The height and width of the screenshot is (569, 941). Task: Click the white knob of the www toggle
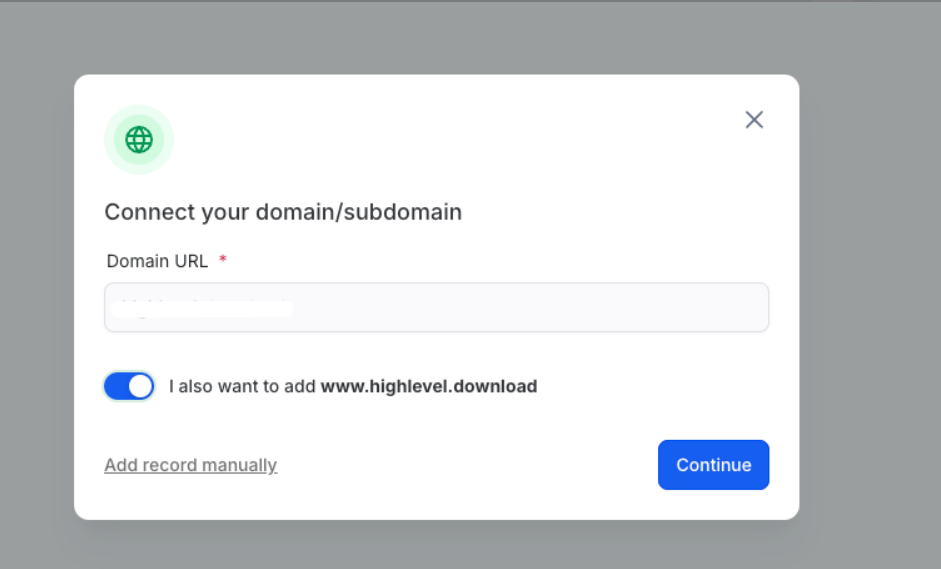tap(141, 386)
